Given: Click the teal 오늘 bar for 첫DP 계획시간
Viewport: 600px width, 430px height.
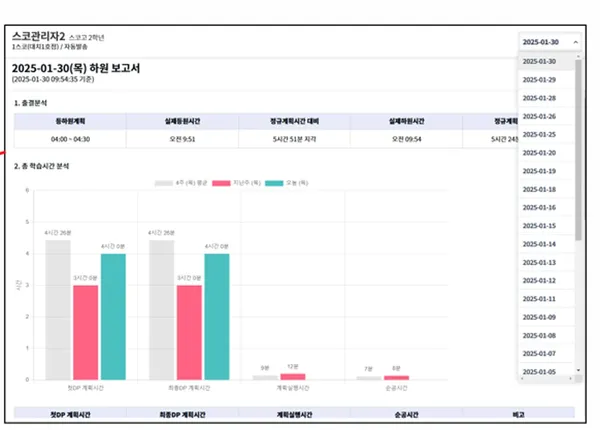Looking at the screenshot, I should [x=113, y=317].
